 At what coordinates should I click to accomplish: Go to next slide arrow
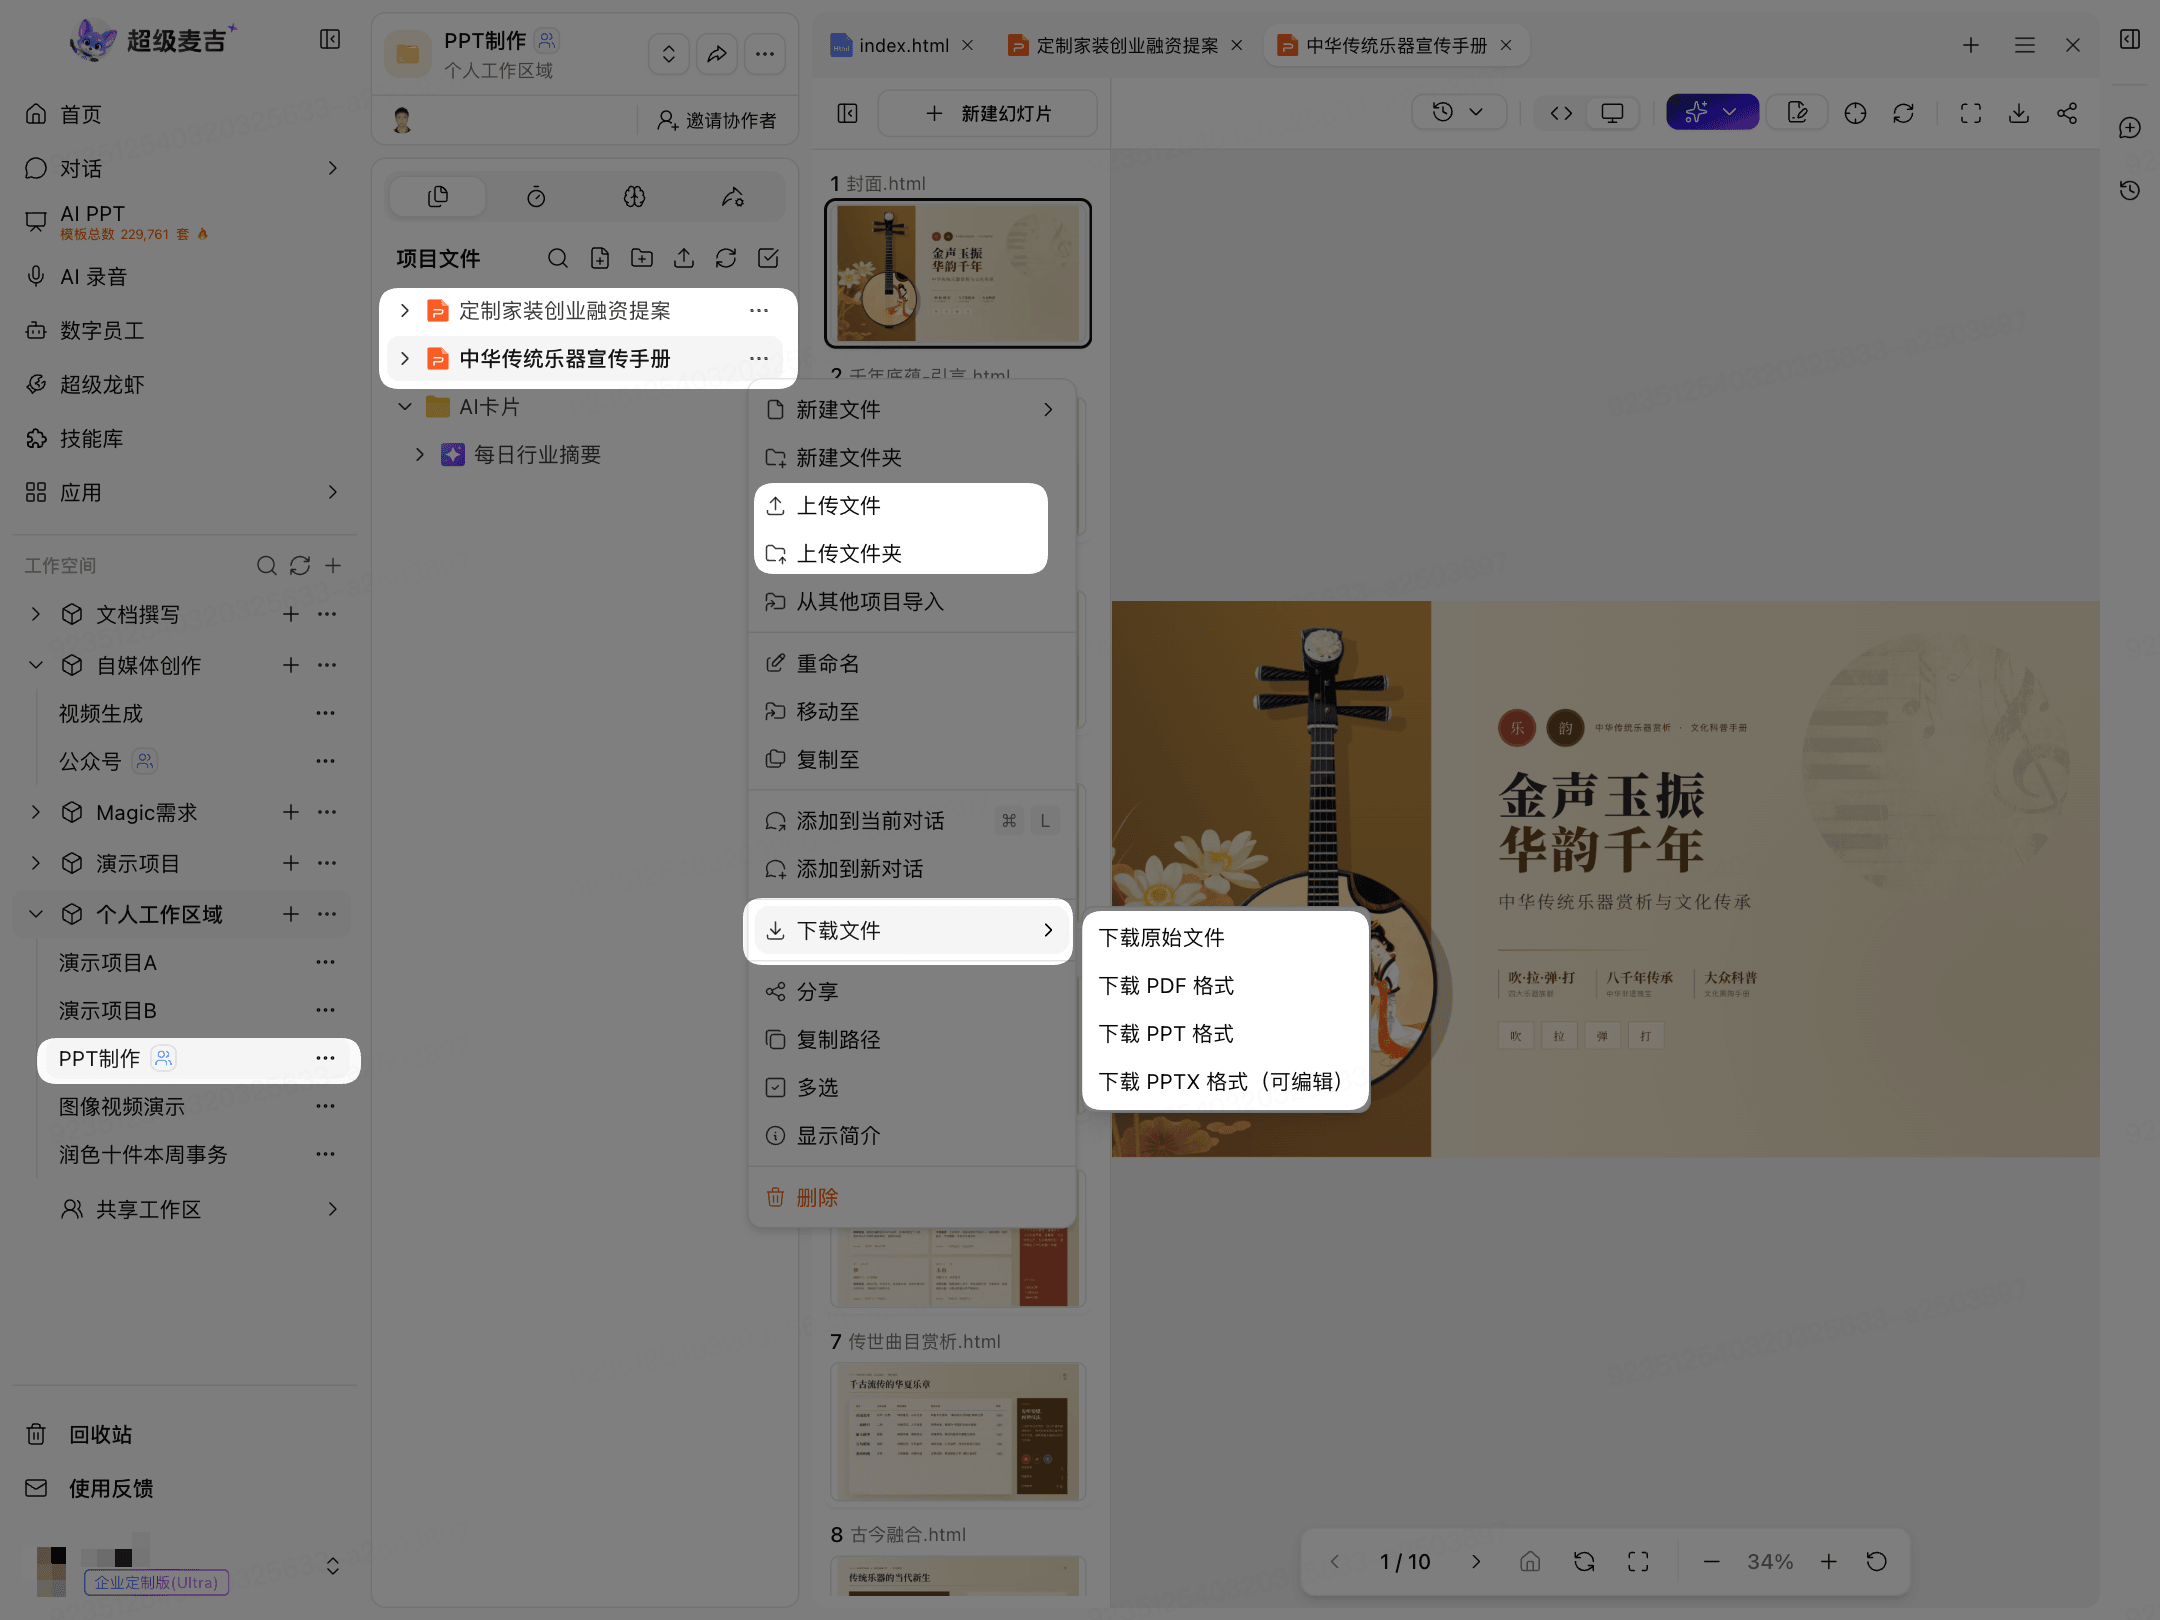[1476, 1562]
